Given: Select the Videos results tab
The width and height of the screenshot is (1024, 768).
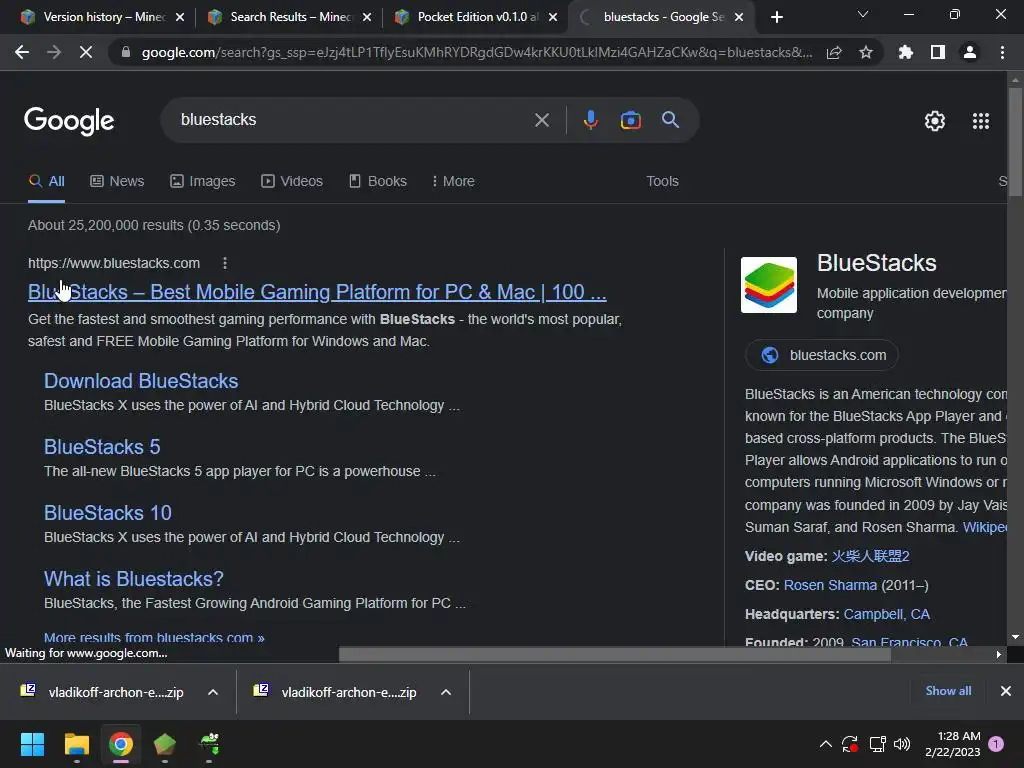Looking at the screenshot, I should 292,181.
